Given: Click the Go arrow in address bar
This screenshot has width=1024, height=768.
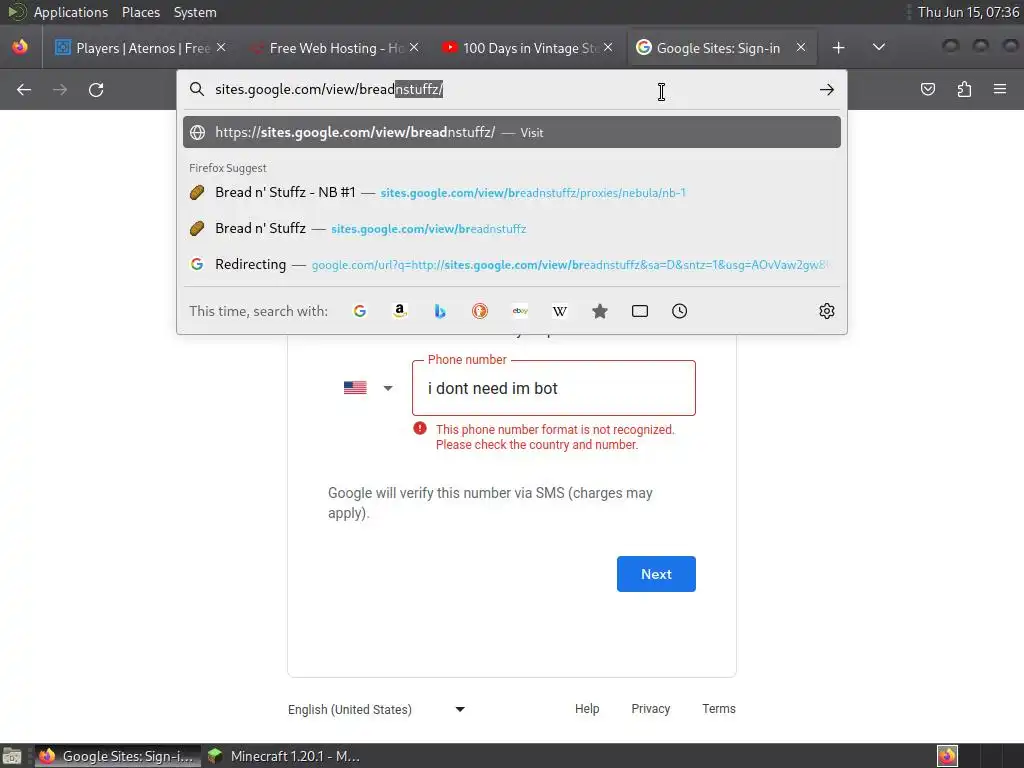Looking at the screenshot, I should [x=827, y=89].
